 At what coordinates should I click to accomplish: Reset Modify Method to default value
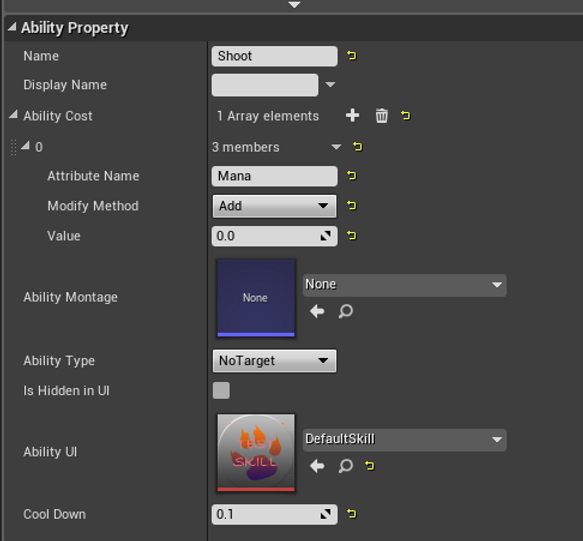(x=352, y=205)
